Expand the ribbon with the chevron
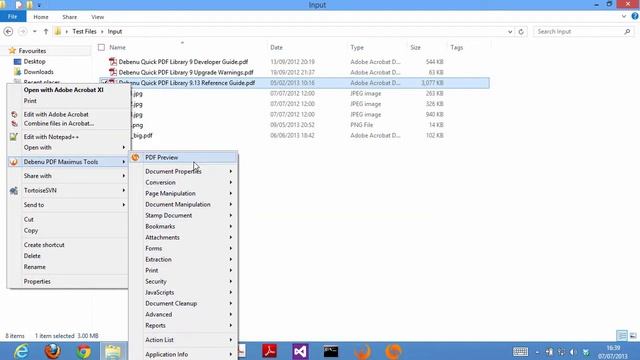Viewport: 640px width, 360px height. 624,16
